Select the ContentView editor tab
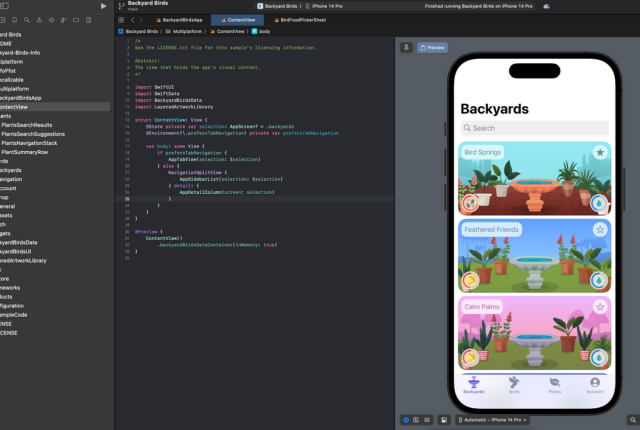This screenshot has height=430, width=640. [238, 20]
